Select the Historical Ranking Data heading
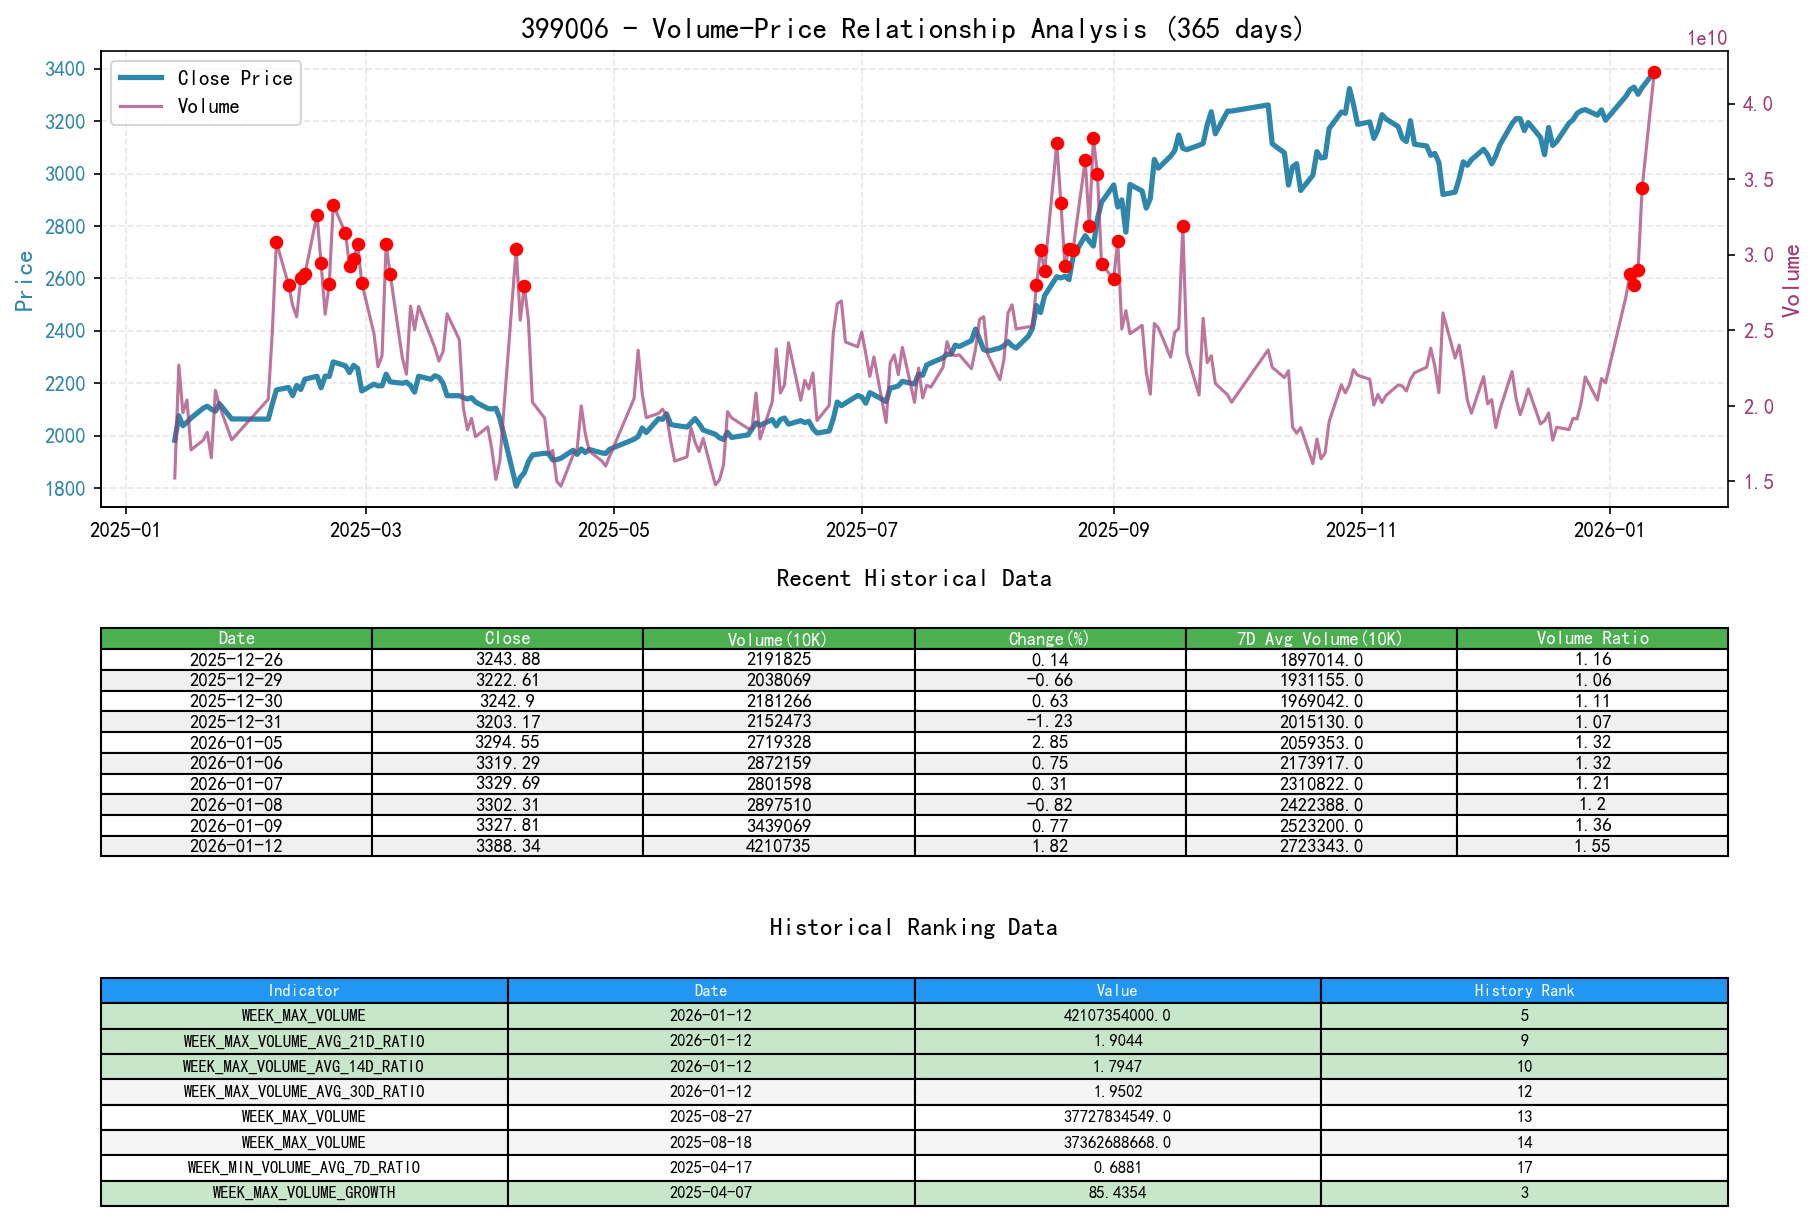 913,927
